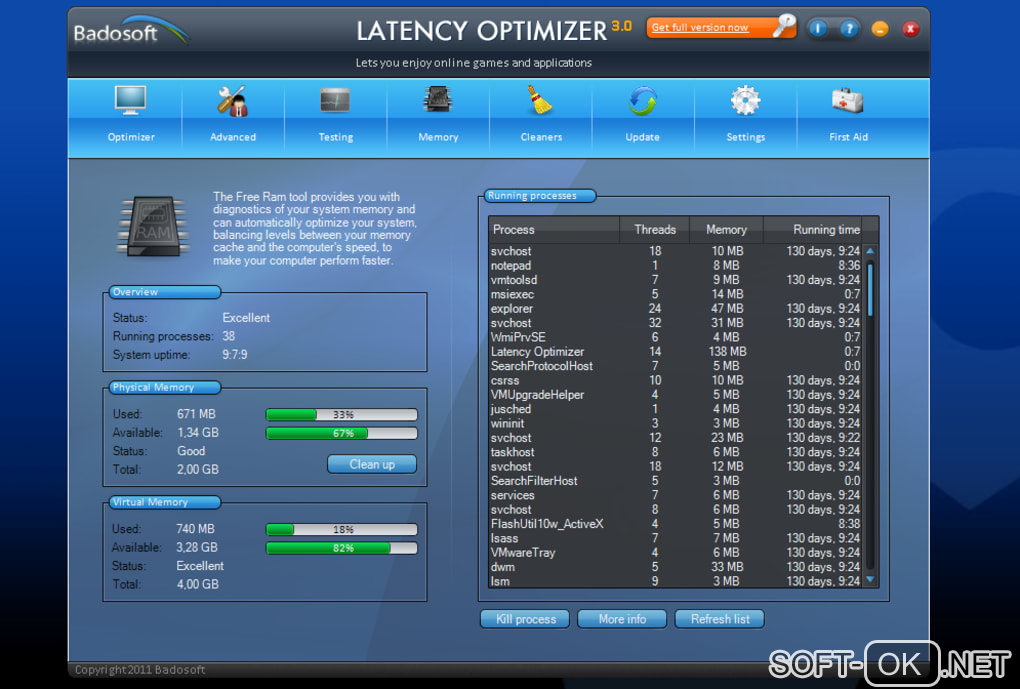Open the Update arrows icon
This screenshot has height=689, width=1020.
click(x=643, y=101)
